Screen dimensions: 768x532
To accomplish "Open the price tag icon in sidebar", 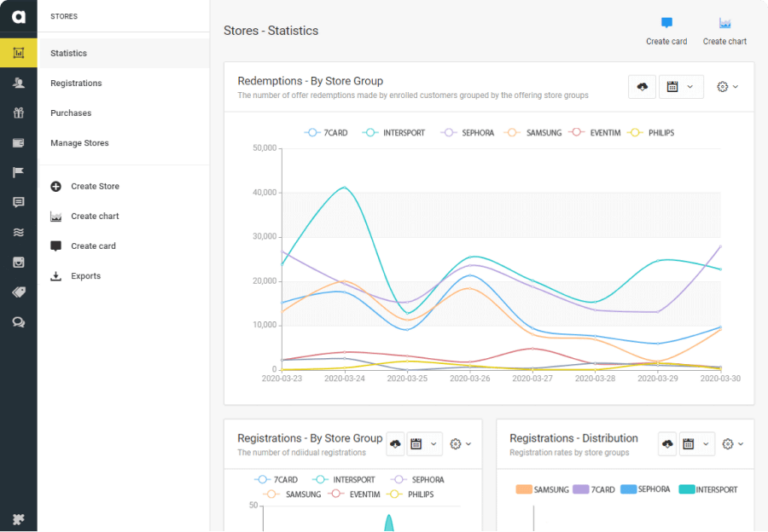I will click(18, 292).
